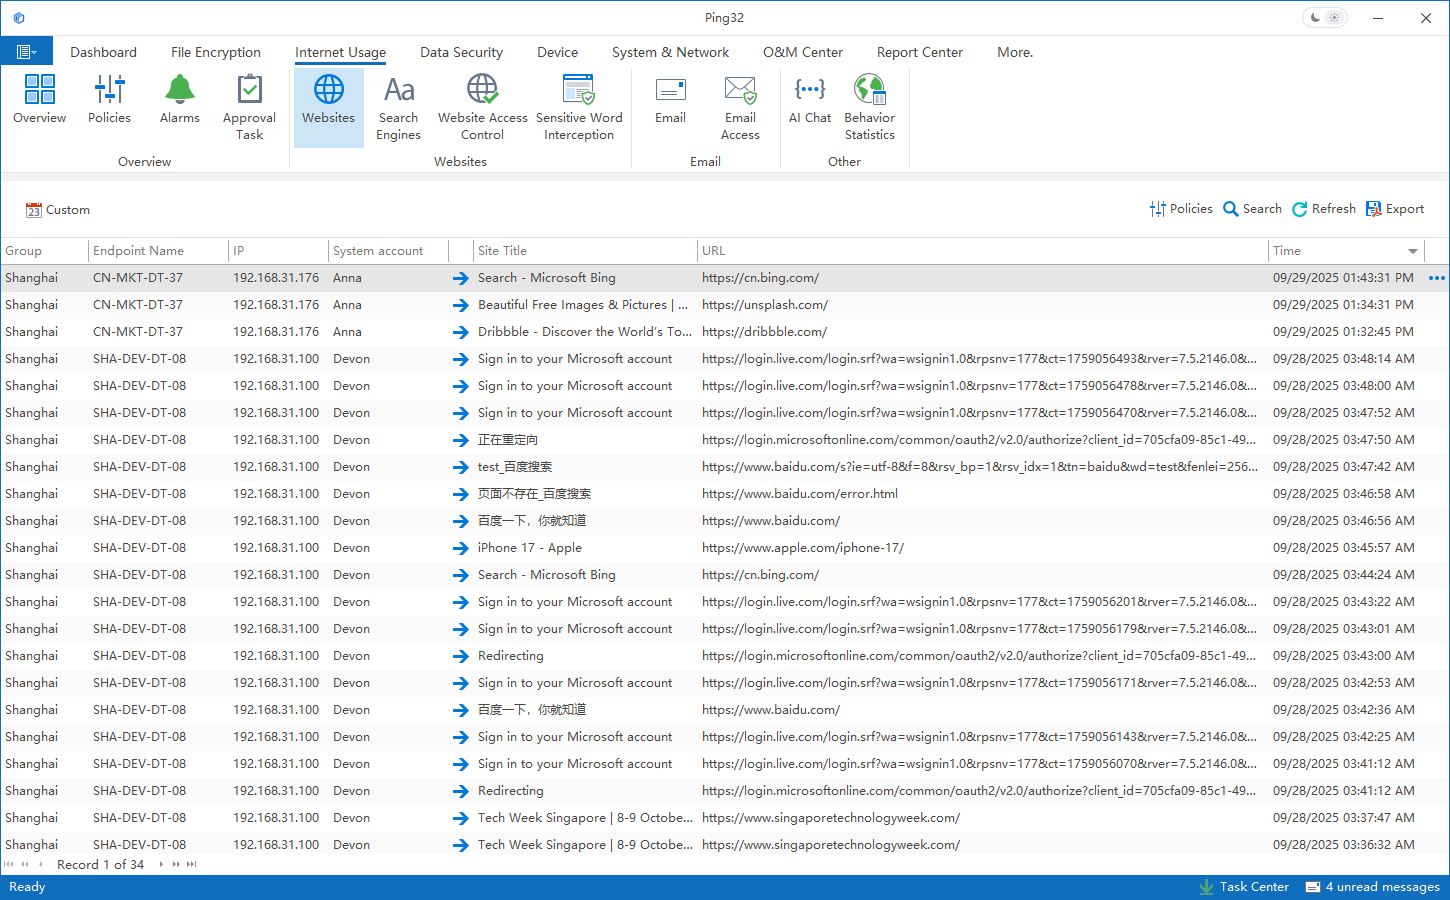Switch to the Report Center tab
1450x900 pixels.
click(919, 52)
